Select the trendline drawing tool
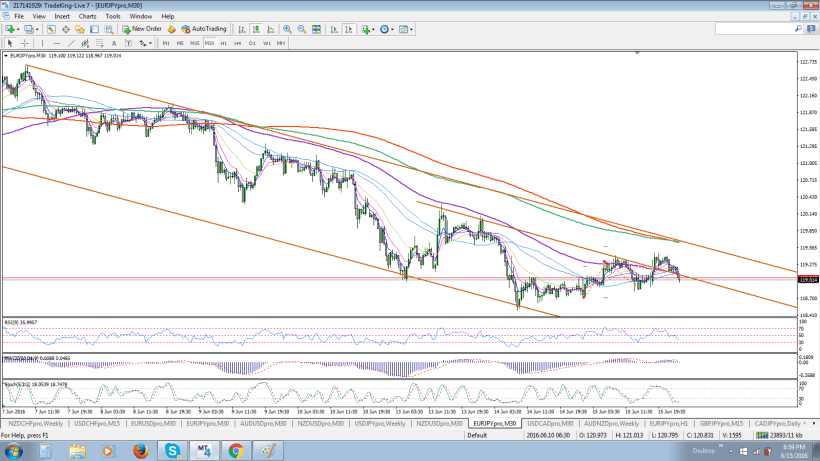 click(x=71, y=43)
